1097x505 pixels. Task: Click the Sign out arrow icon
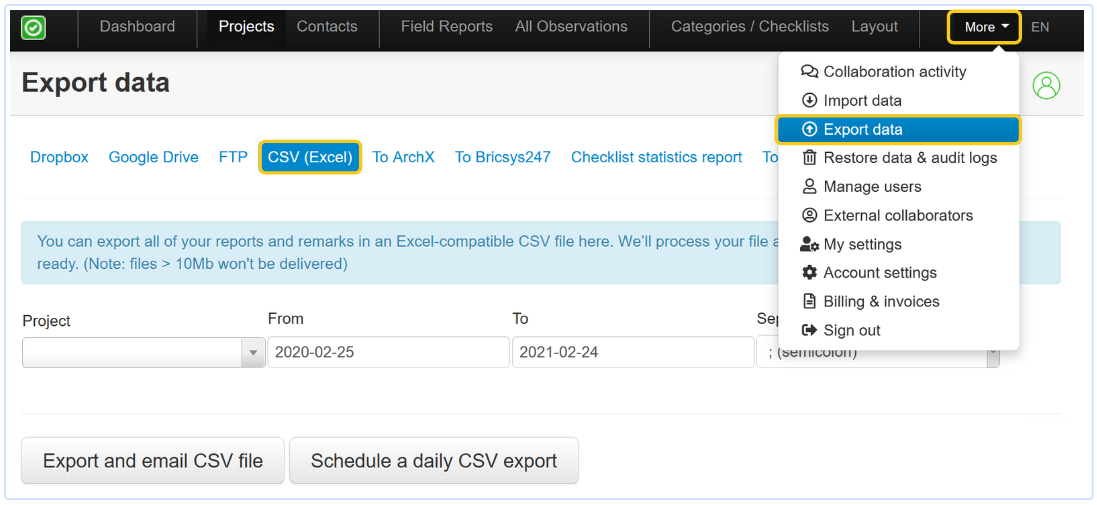pos(810,331)
